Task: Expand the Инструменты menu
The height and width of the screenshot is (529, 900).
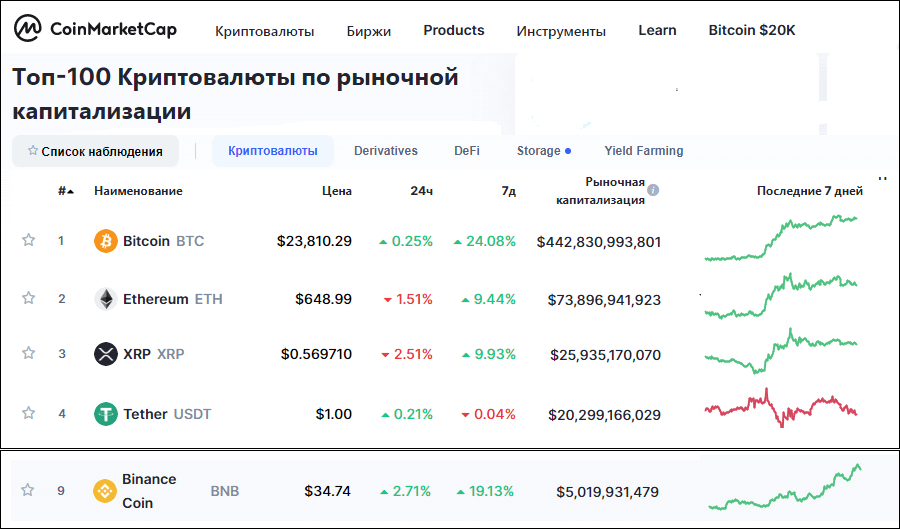Action: 561,31
